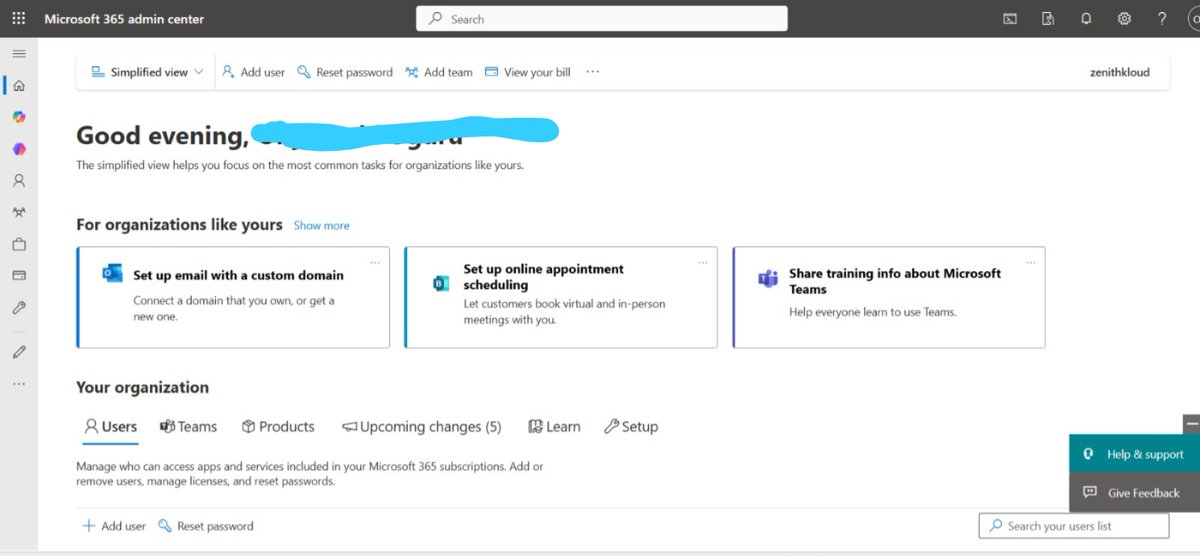Click Give Feedback button
This screenshot has width=1200, height=556.
coord(1134,493)
